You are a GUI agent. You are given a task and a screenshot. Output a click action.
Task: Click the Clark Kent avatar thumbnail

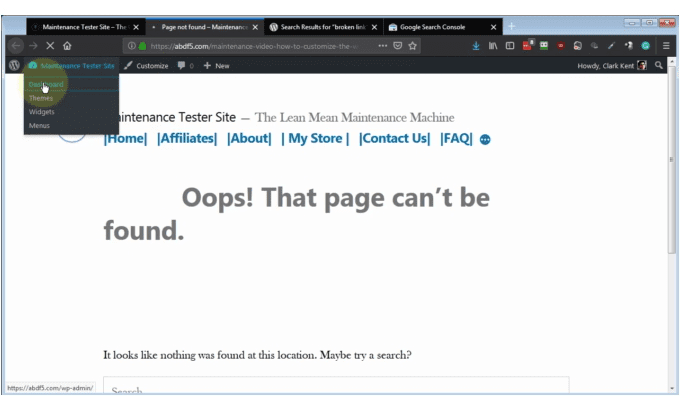point(642,65)
